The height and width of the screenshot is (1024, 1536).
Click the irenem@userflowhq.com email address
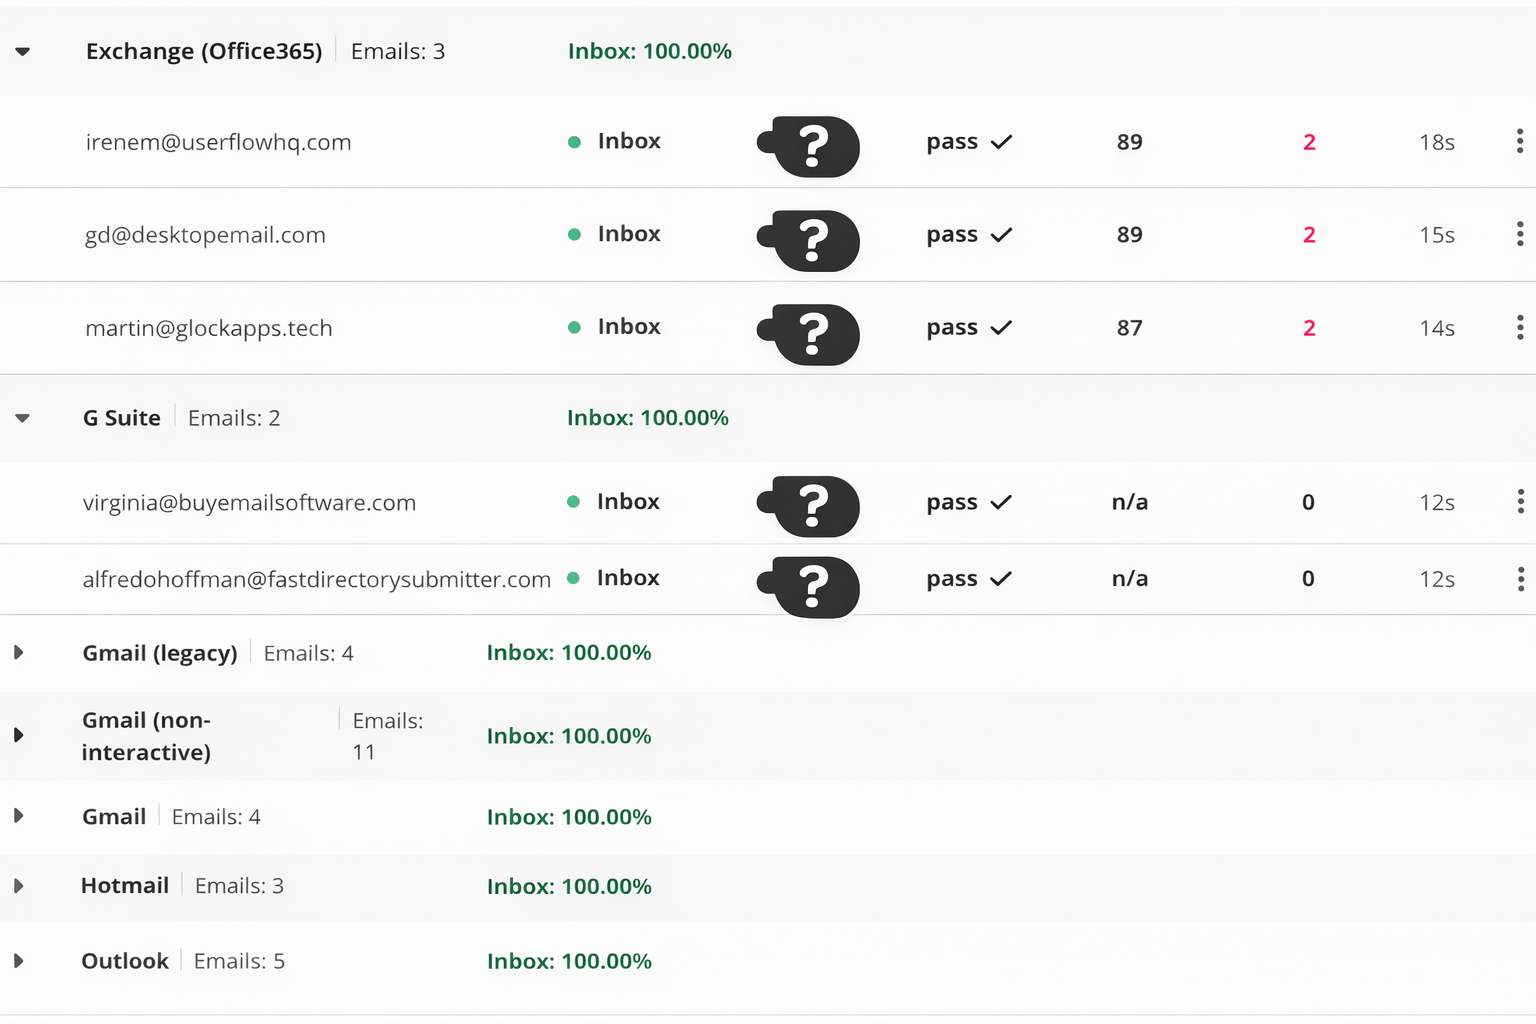point(218,142)
